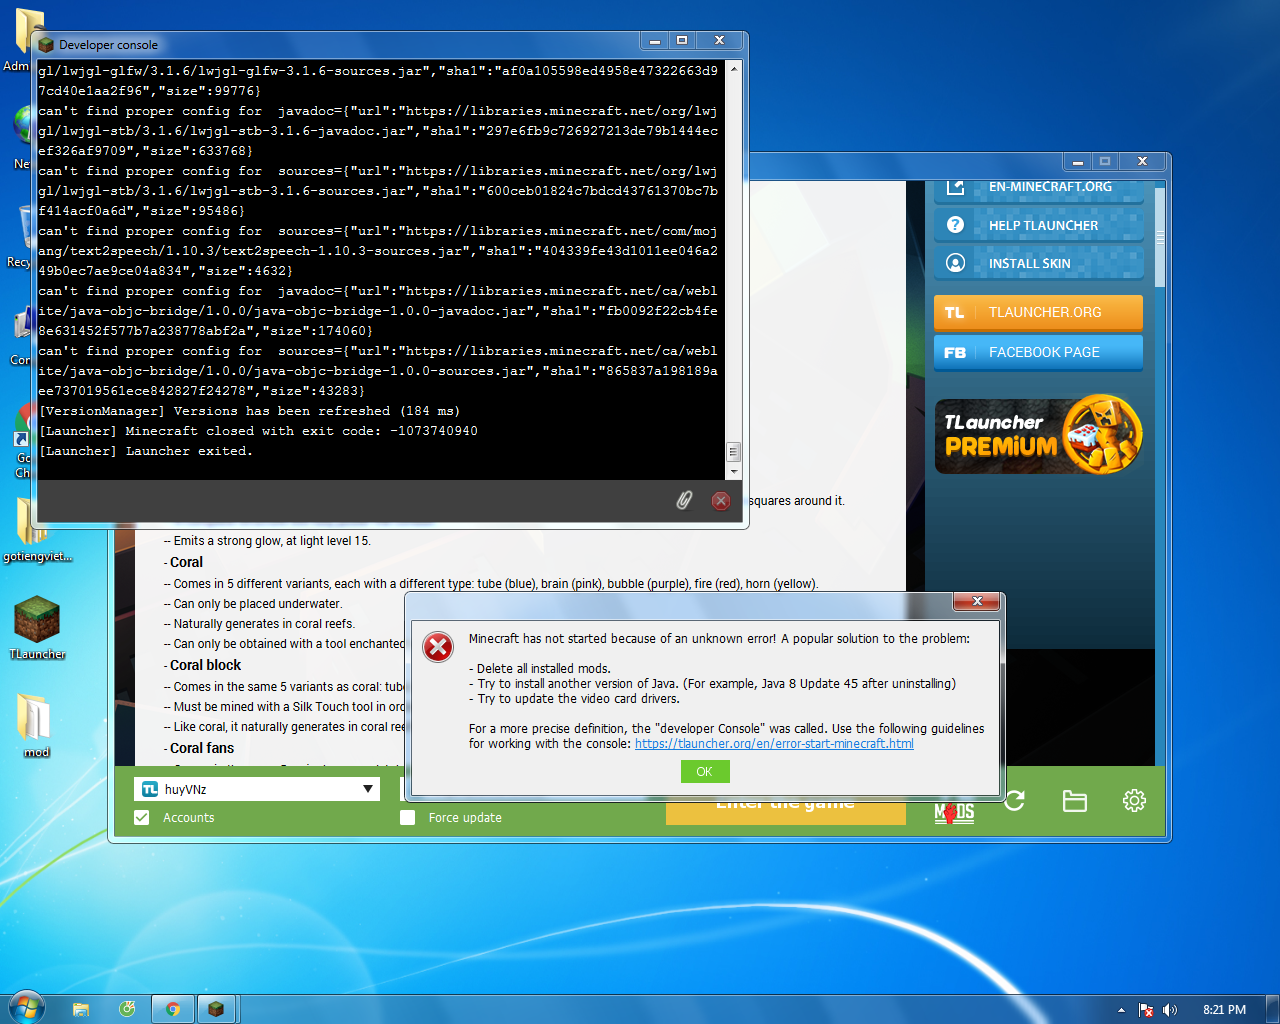The width and height of the screenshot is (1280, 1024).
Task: Open the TLauncher settings gear
Action: point(1134,801)
